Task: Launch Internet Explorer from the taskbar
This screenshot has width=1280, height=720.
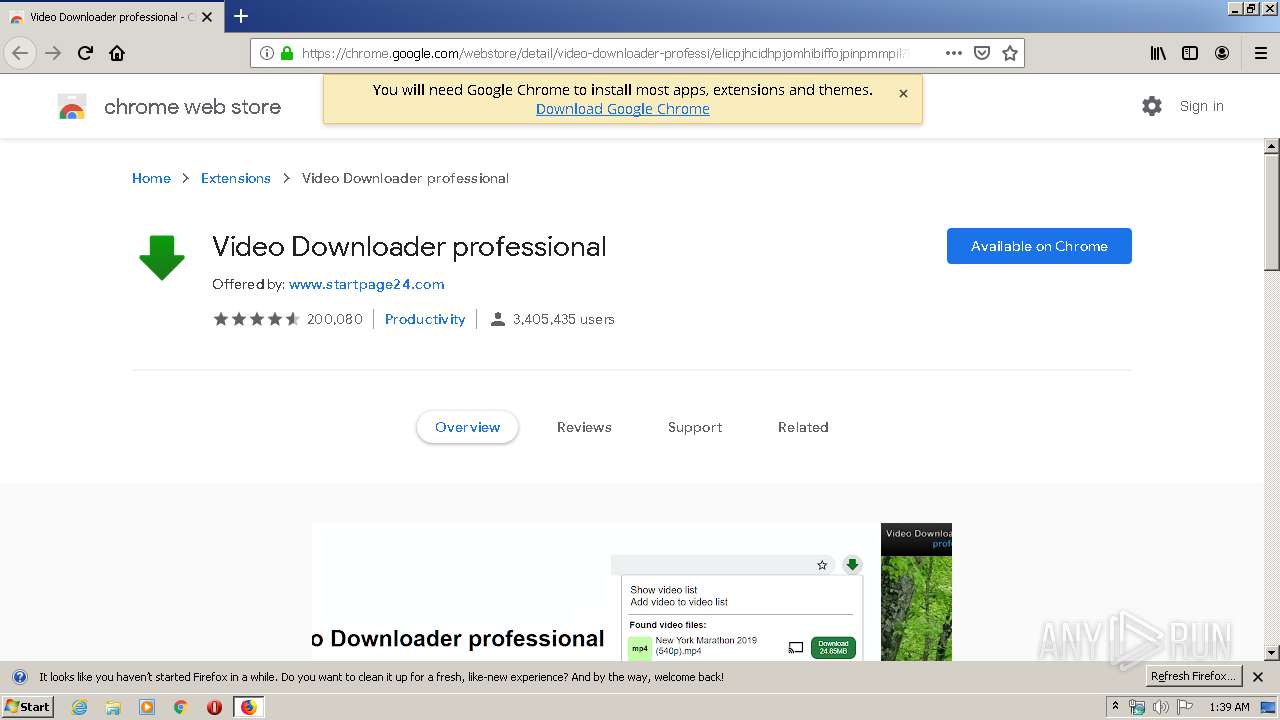Action: click(x=80, y=707)
